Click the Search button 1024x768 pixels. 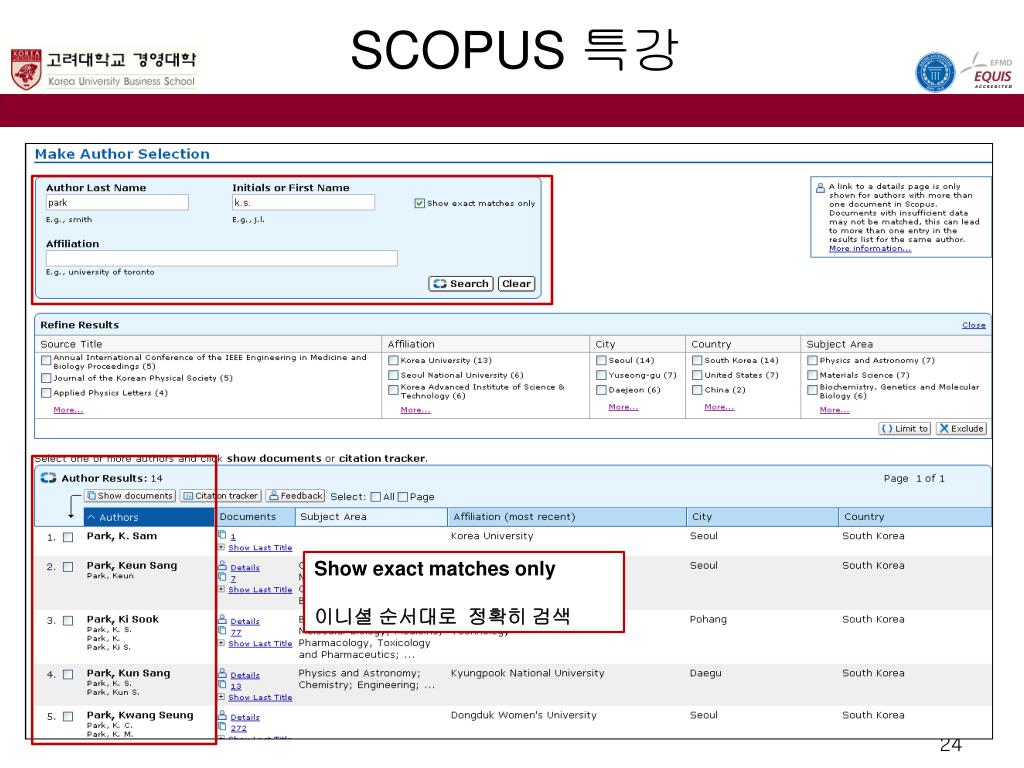pyautogui.click(x=461, y=284)
